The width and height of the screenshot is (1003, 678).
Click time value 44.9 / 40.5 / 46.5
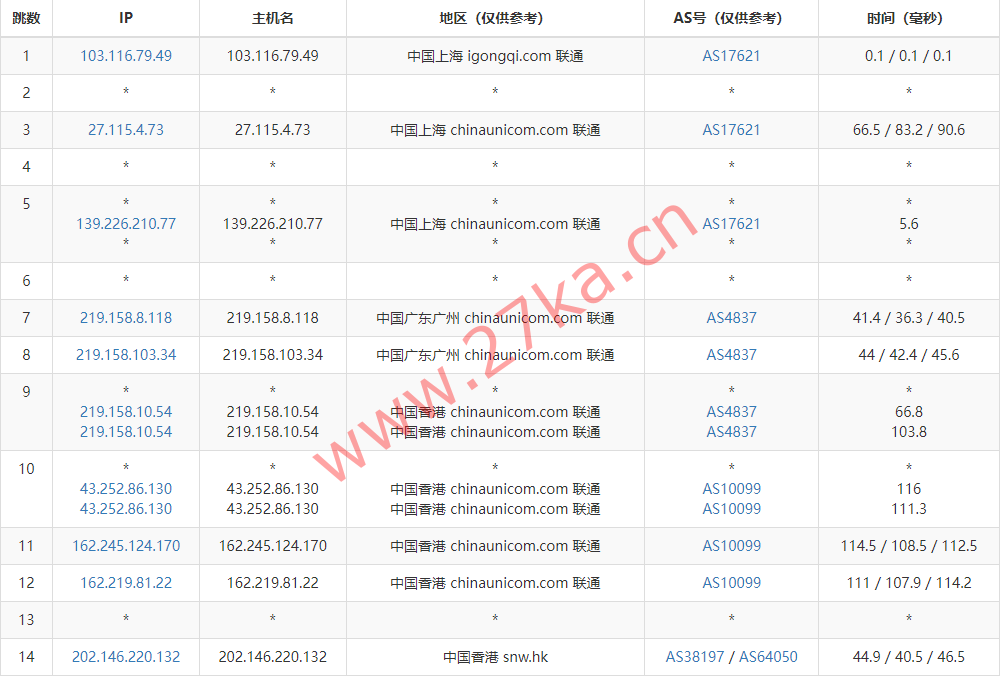[908, 657]
